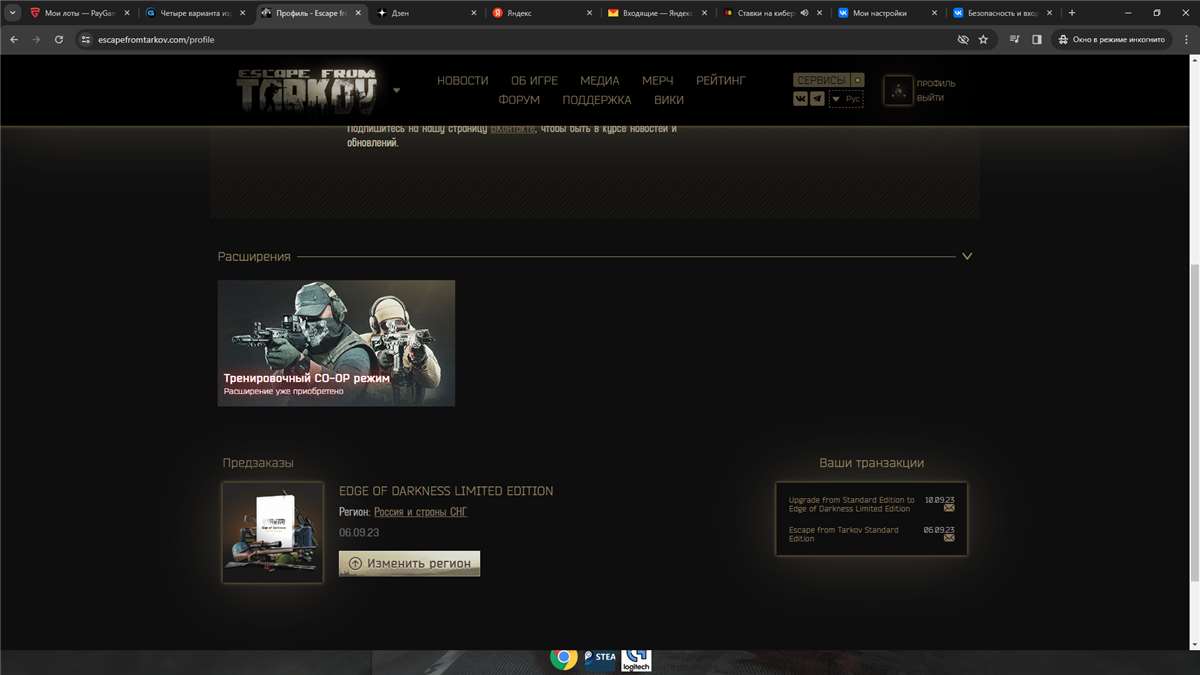Image resolution: width=1200 pixels, height=675 pixels.
Task: Open the Тренировочный CO-OP режим expansion card
Action: (x=336, y=343)
